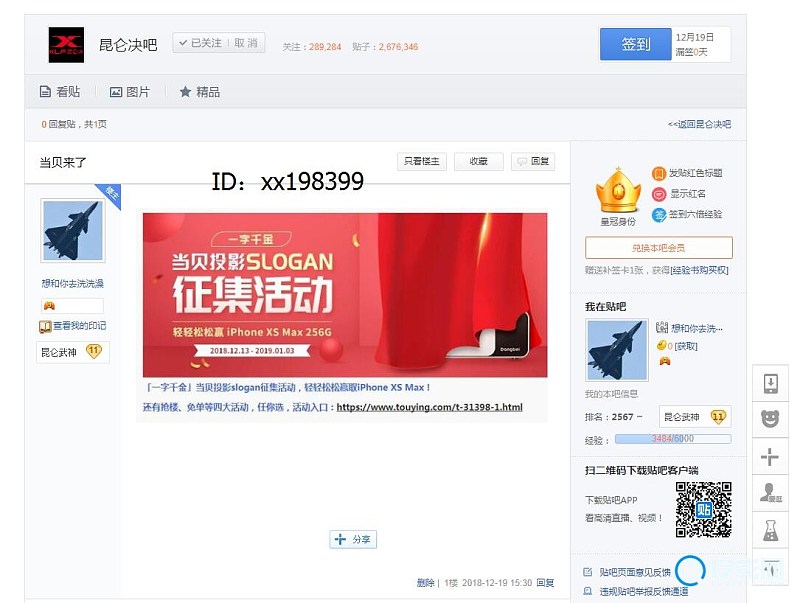Click the 昆仑决吧 forum logo image
Screen dimensions: 800x603
(x=66, y=45)
